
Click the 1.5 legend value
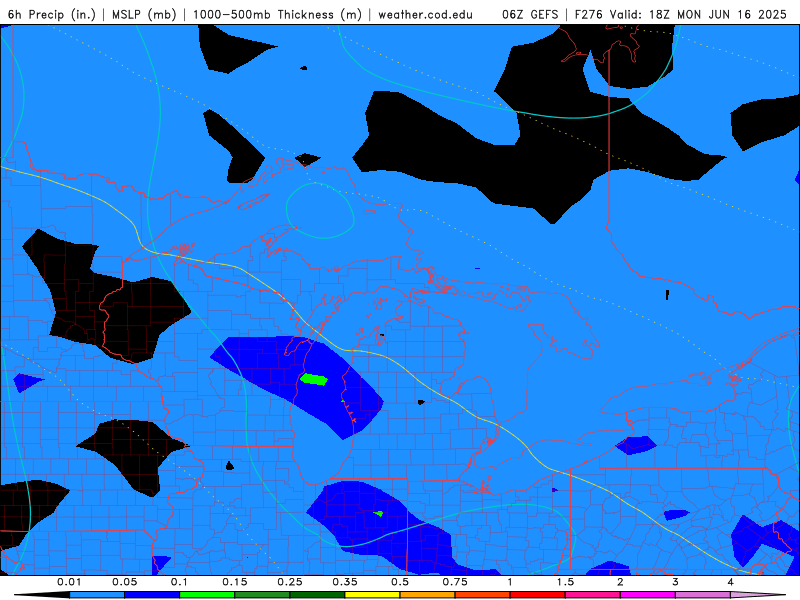click(x=565, y=582)
